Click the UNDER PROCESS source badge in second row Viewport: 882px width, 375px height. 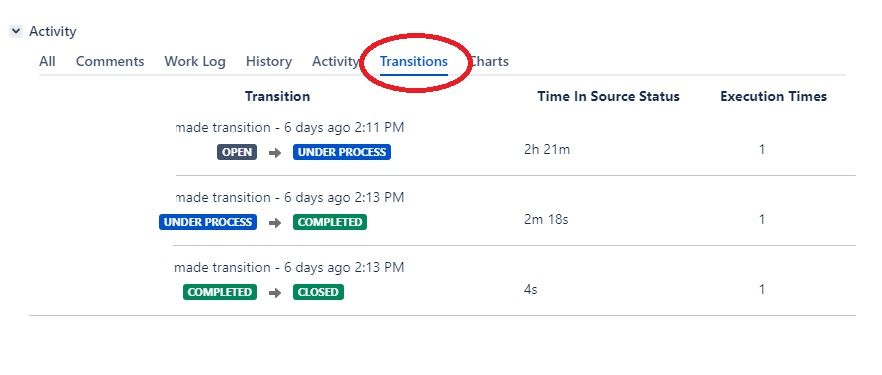208,222
